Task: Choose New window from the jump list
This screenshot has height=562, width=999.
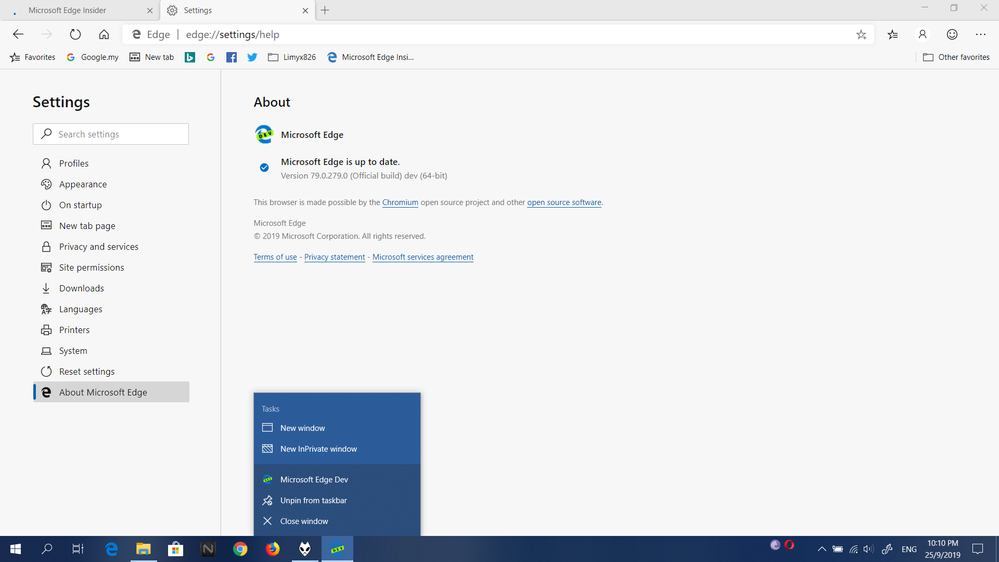Action: pyautogui.click(x=337, y=428)
